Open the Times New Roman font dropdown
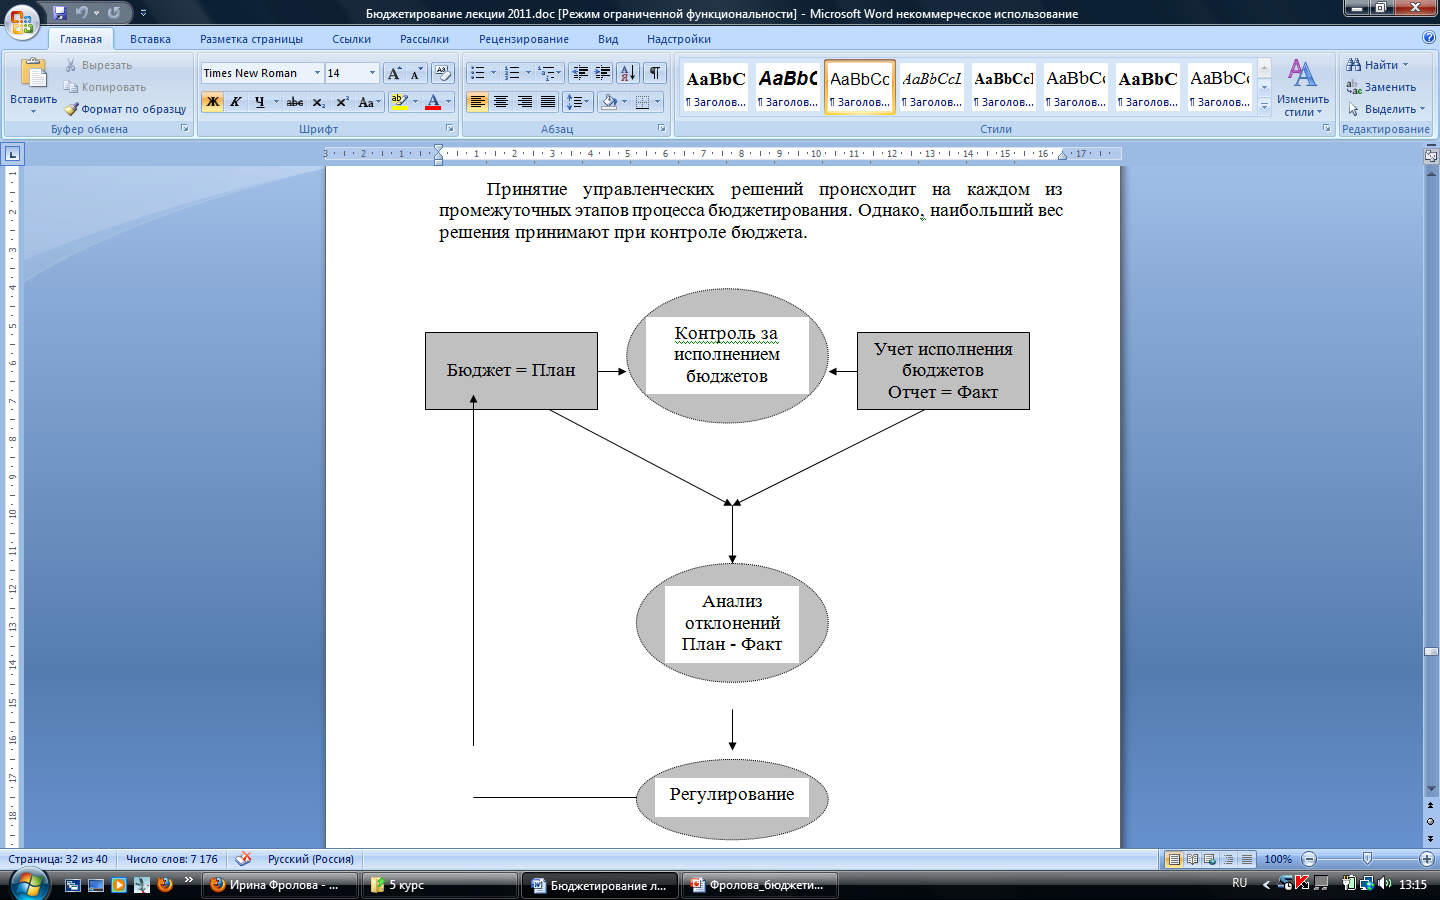 [317, 73]
